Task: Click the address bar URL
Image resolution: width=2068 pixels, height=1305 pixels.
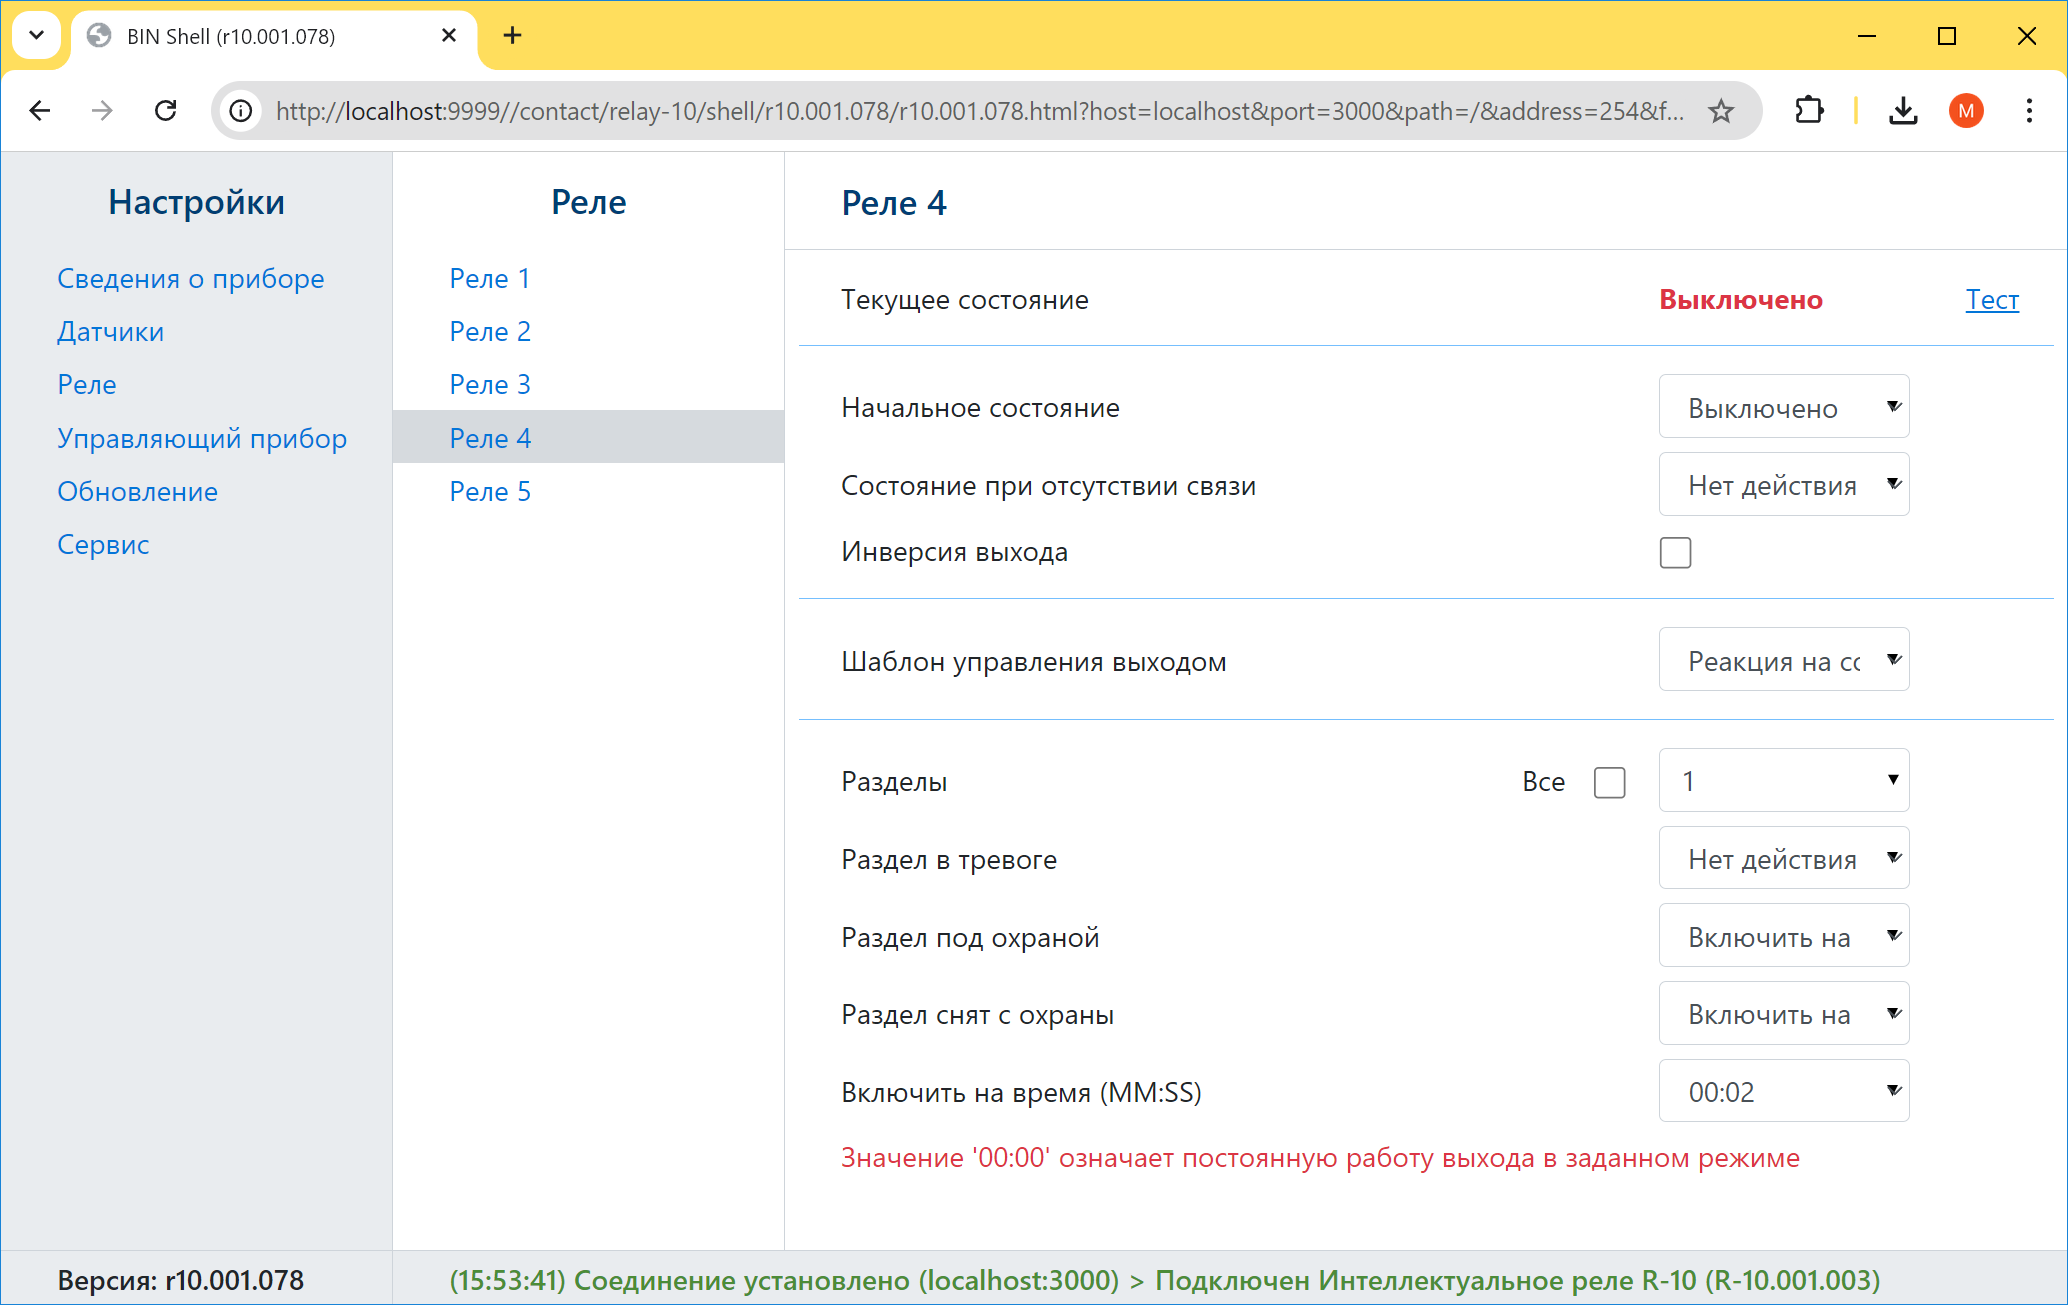Action: (x=979, y=111)
